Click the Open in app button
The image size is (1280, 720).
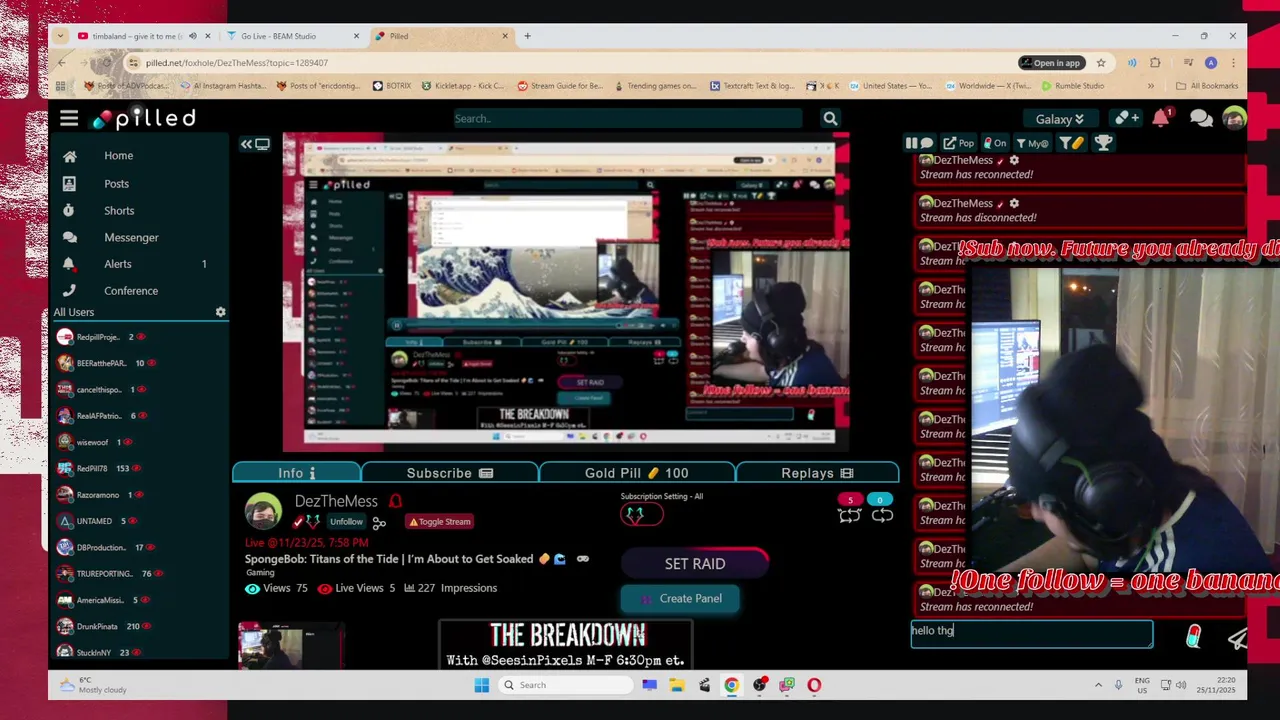point(1051,63)
